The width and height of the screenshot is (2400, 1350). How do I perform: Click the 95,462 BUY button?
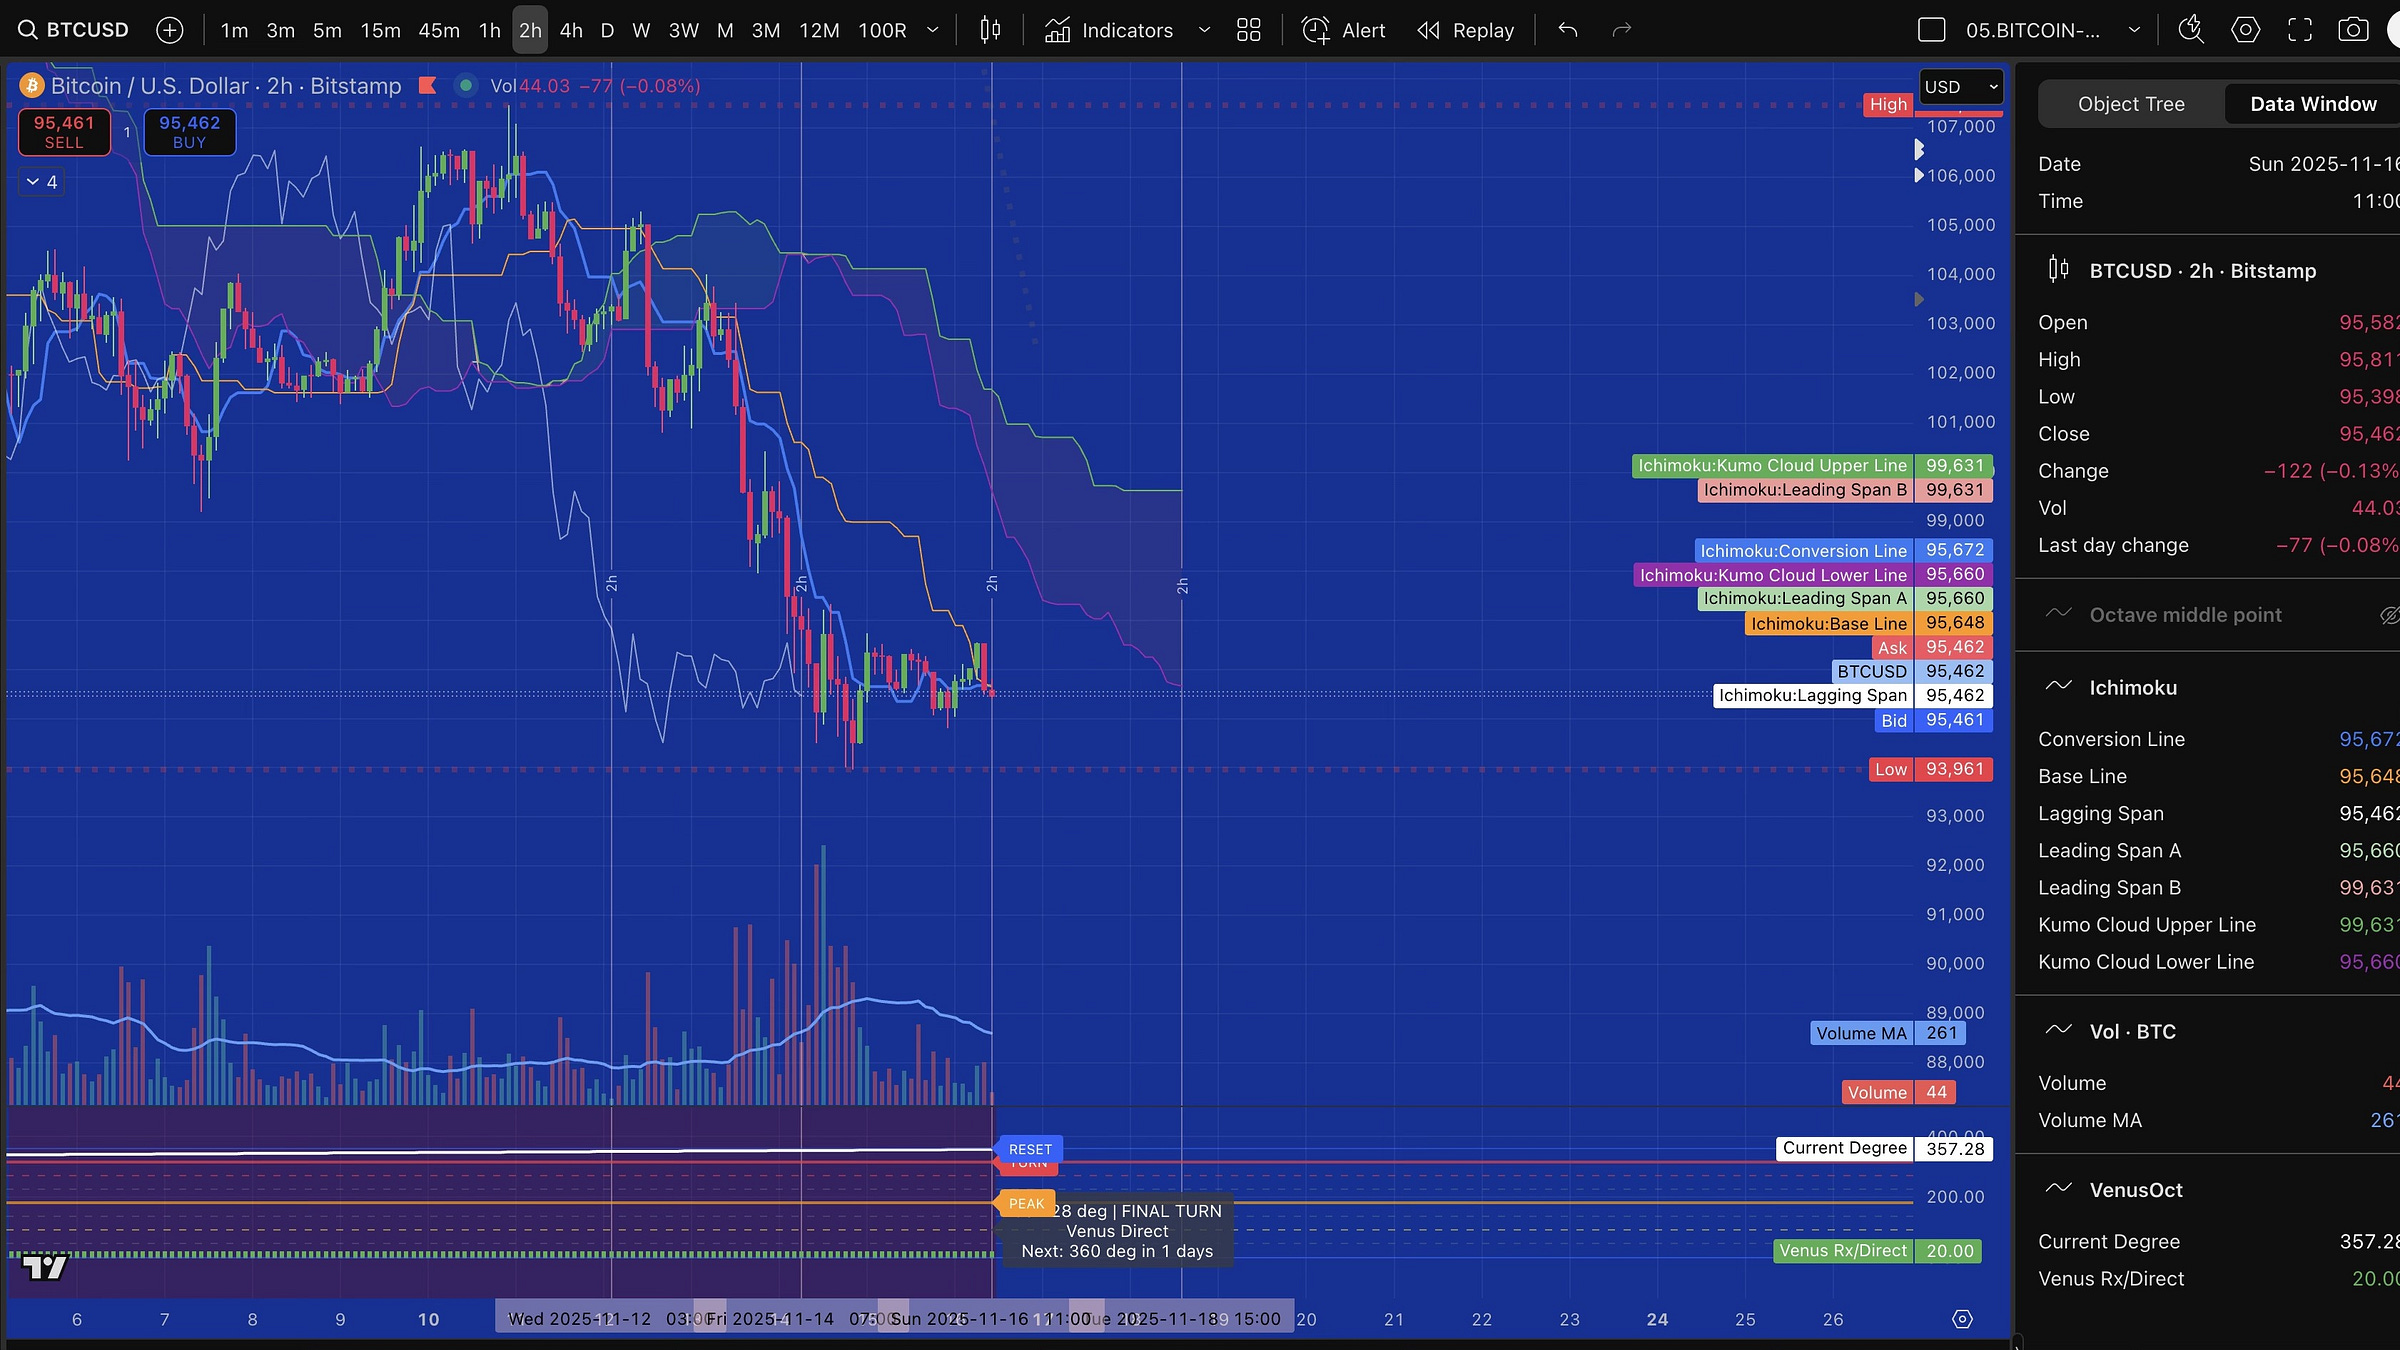pos(190,132)
